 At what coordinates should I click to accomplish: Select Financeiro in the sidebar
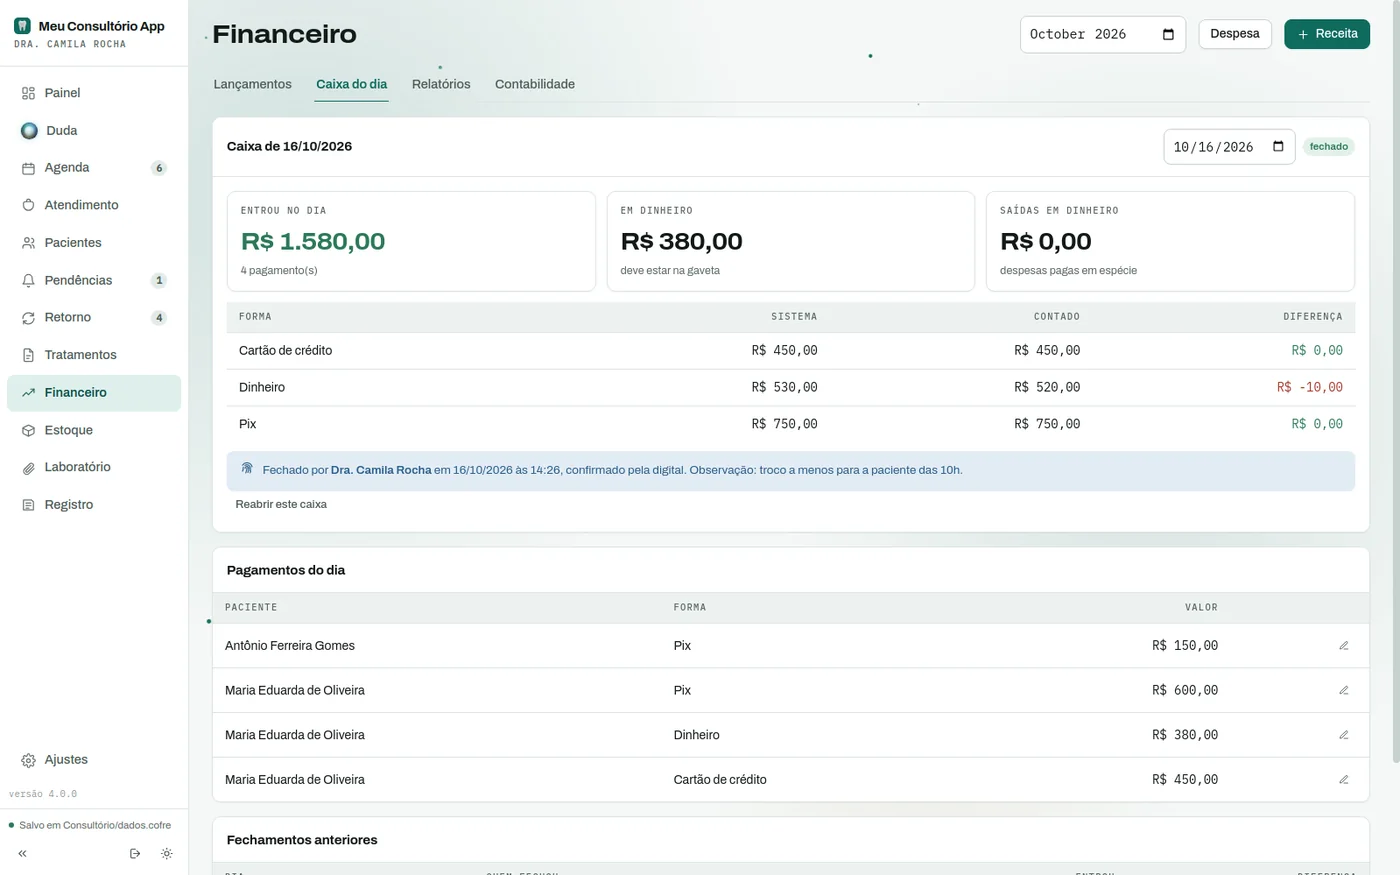[94, 393]
